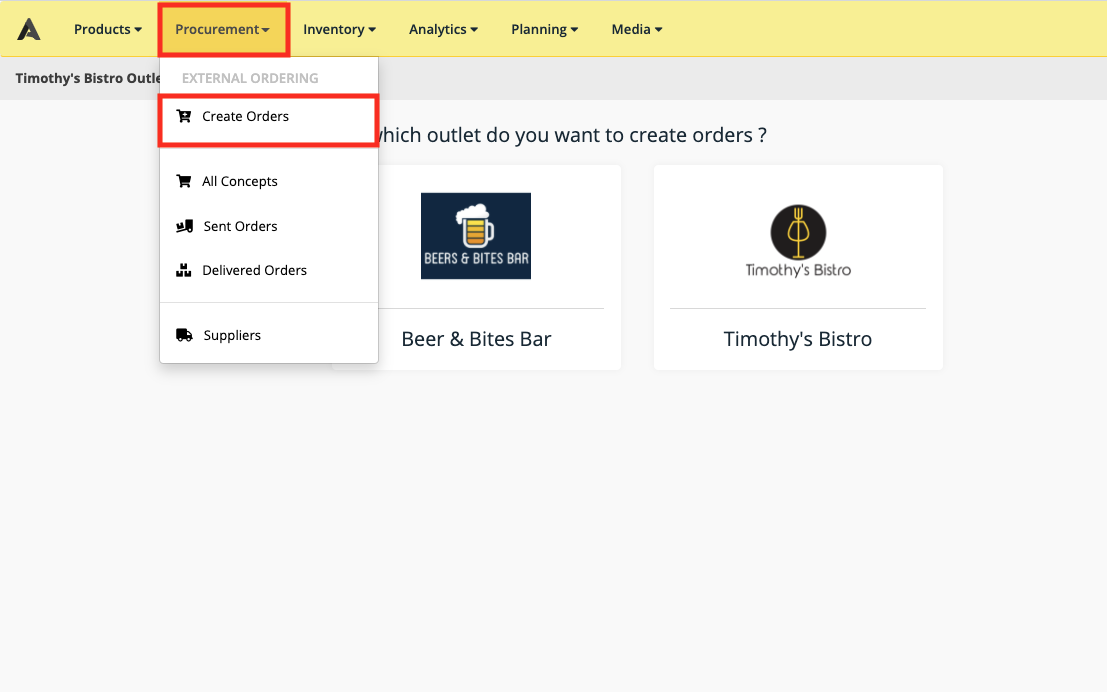Click the cart icon beside All Concepts
The height and width of the screenshot is (692, 1107).
(x=183, y=181)
